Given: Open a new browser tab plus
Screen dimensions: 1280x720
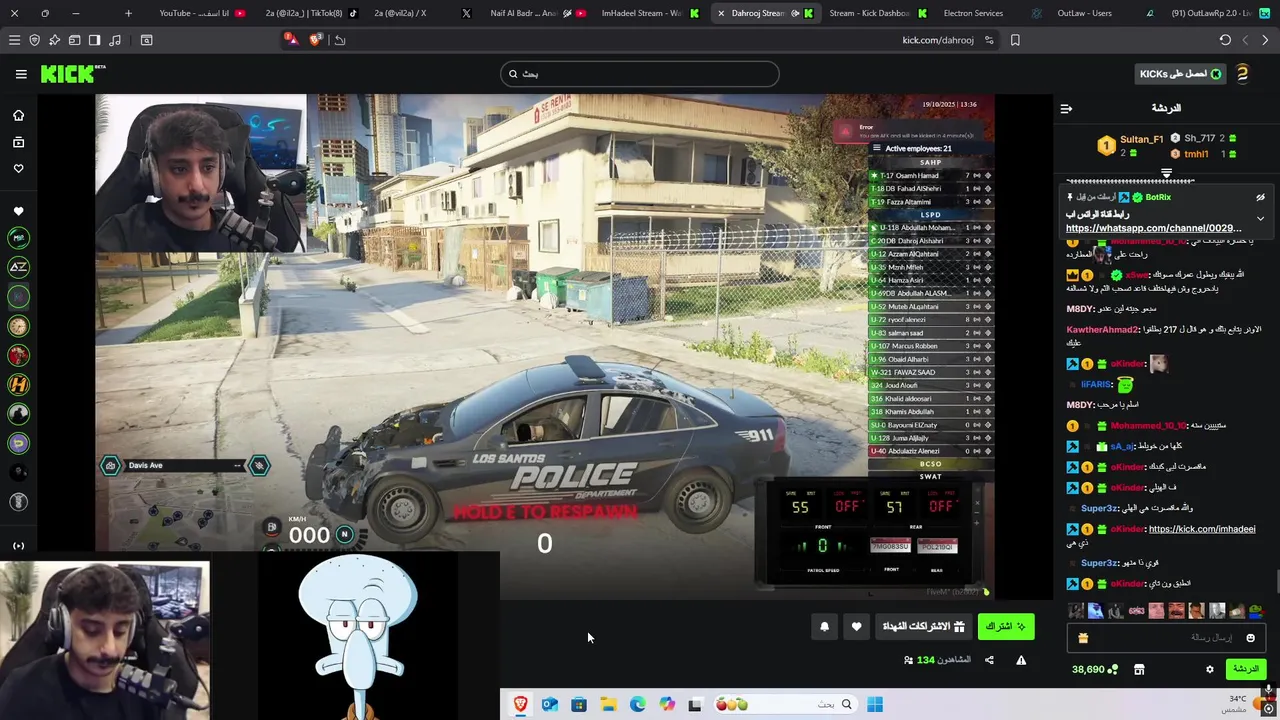Looking at the screenshot, I should point(128,13).
